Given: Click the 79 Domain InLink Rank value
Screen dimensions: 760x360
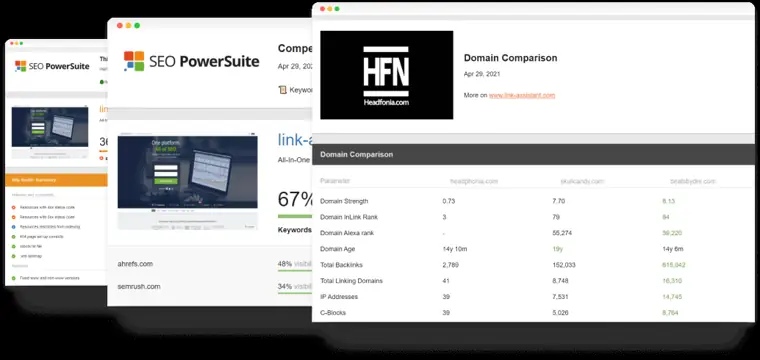Looking at the screenshot, I should (x=555, y=217).
